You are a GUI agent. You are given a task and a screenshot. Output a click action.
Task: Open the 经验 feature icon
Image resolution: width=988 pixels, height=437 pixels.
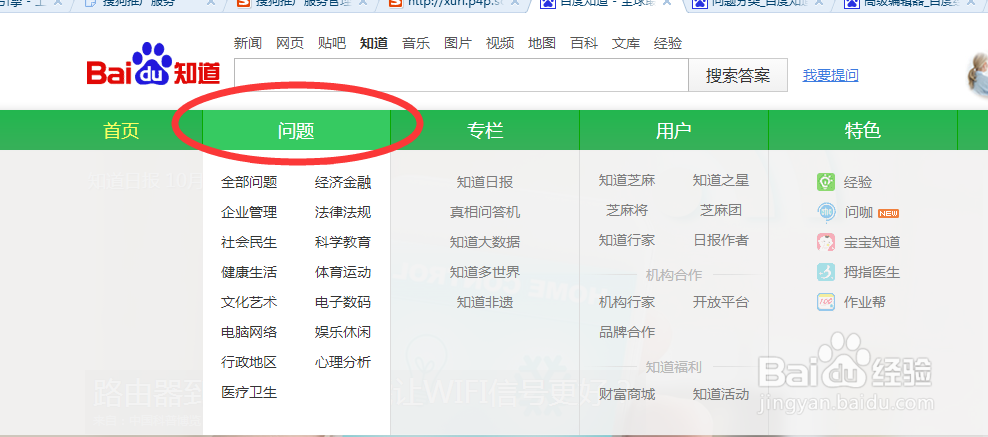click(825, 182)
